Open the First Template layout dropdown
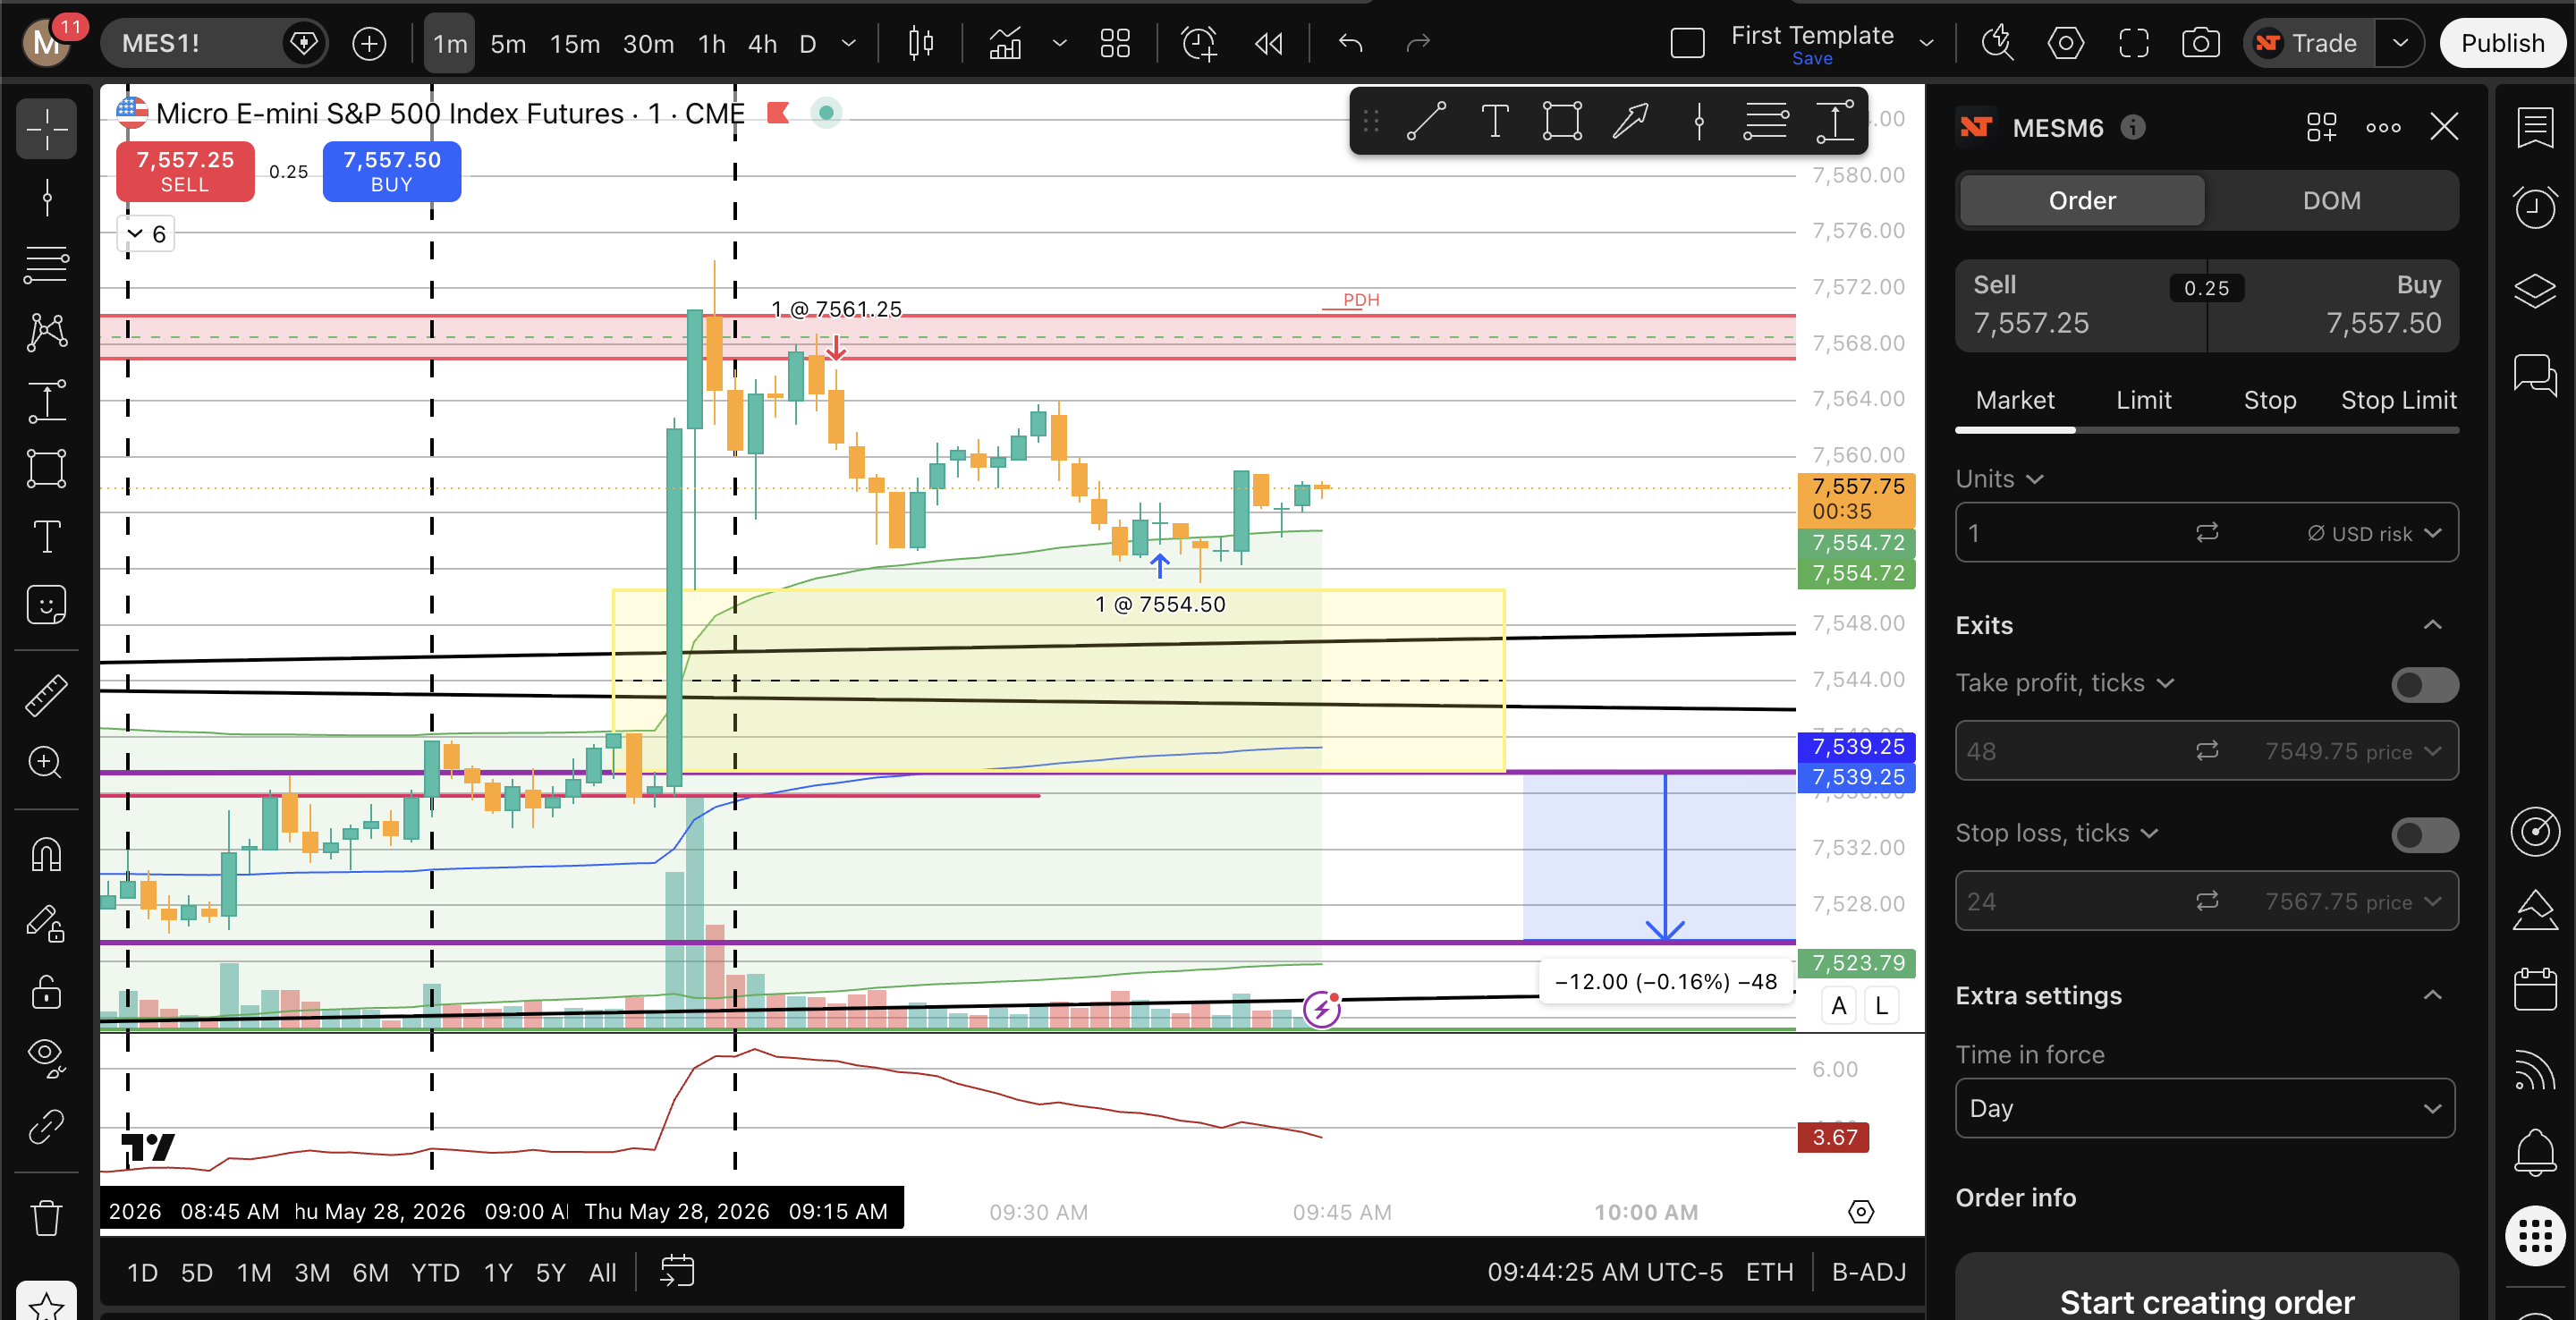 1926,43
